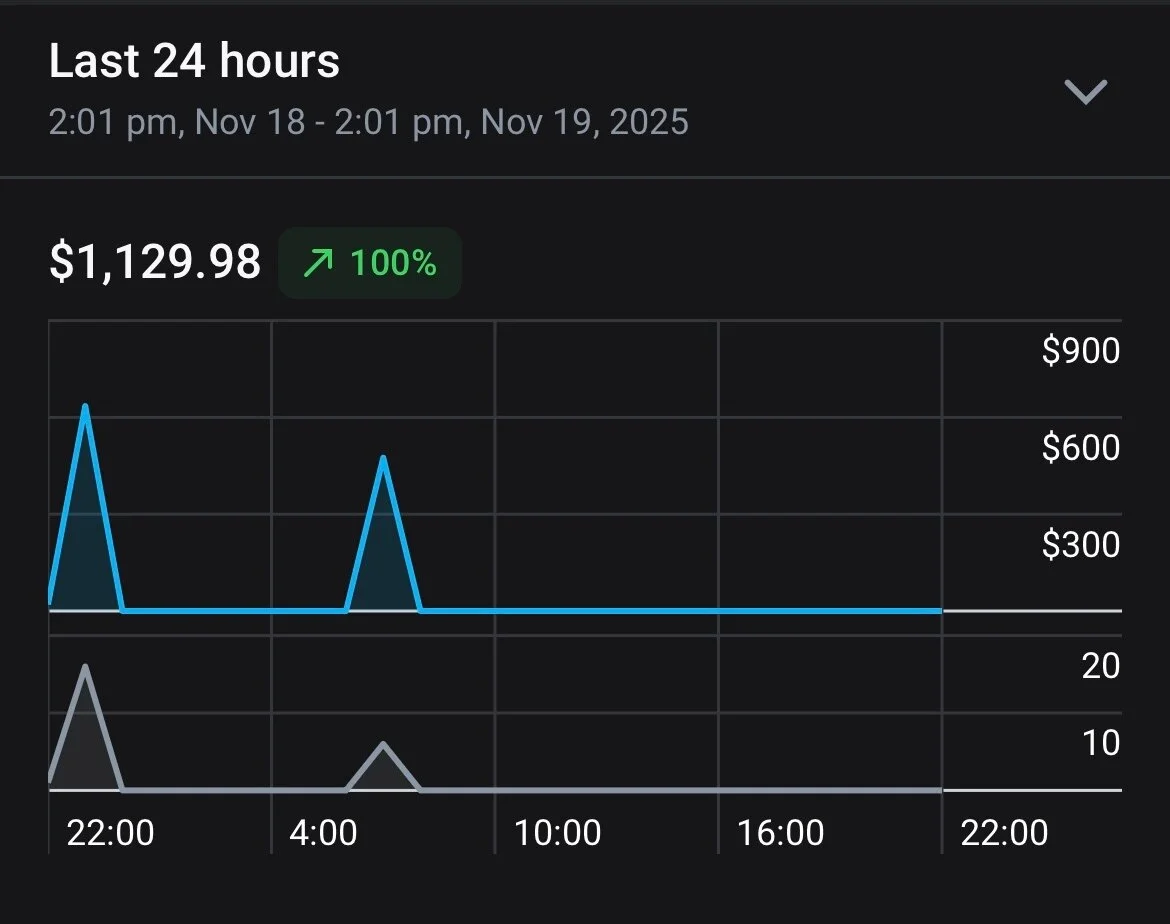Viewport: 1170px width, 924px height.
Task: Click the 10 label on the lower chart axis
Action: tap(1100, 743)
